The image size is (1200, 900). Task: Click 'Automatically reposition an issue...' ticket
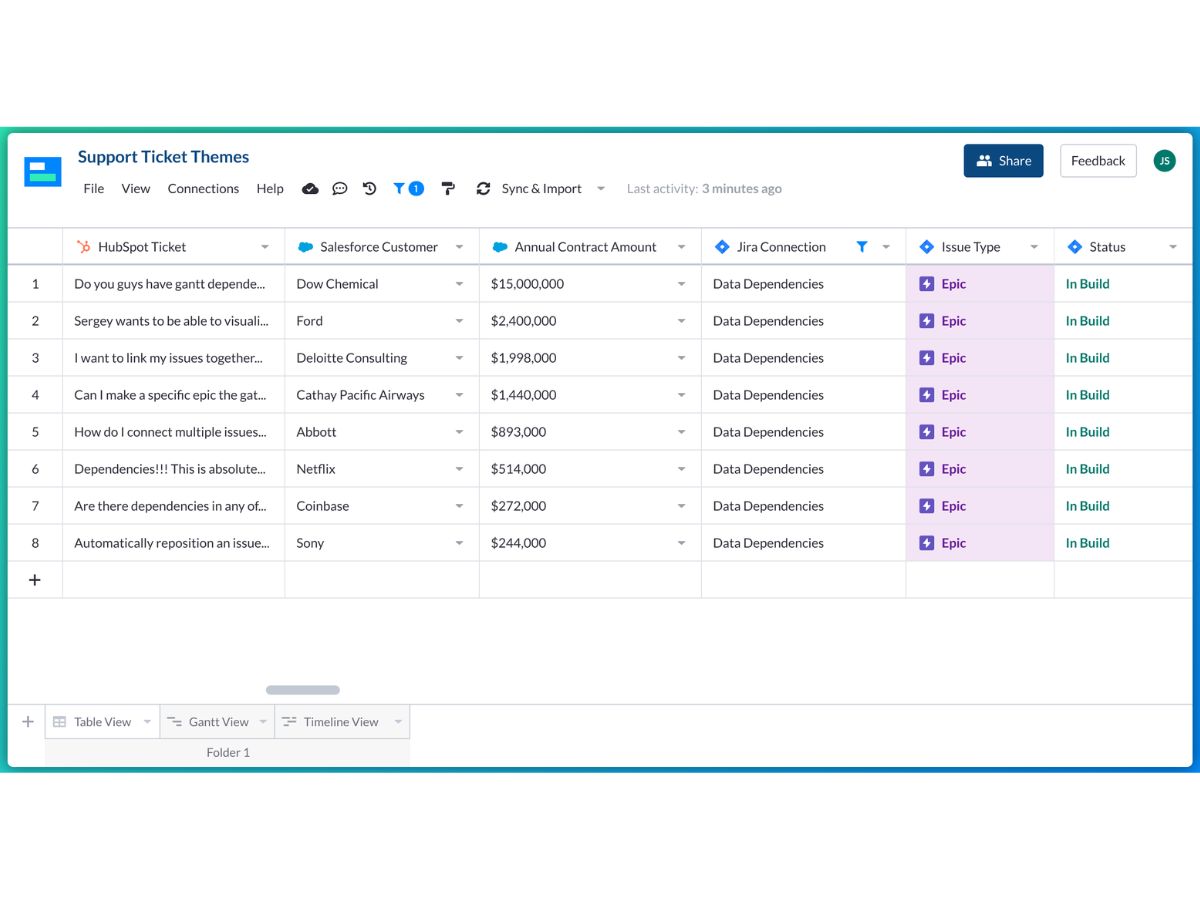click(173, 543)
